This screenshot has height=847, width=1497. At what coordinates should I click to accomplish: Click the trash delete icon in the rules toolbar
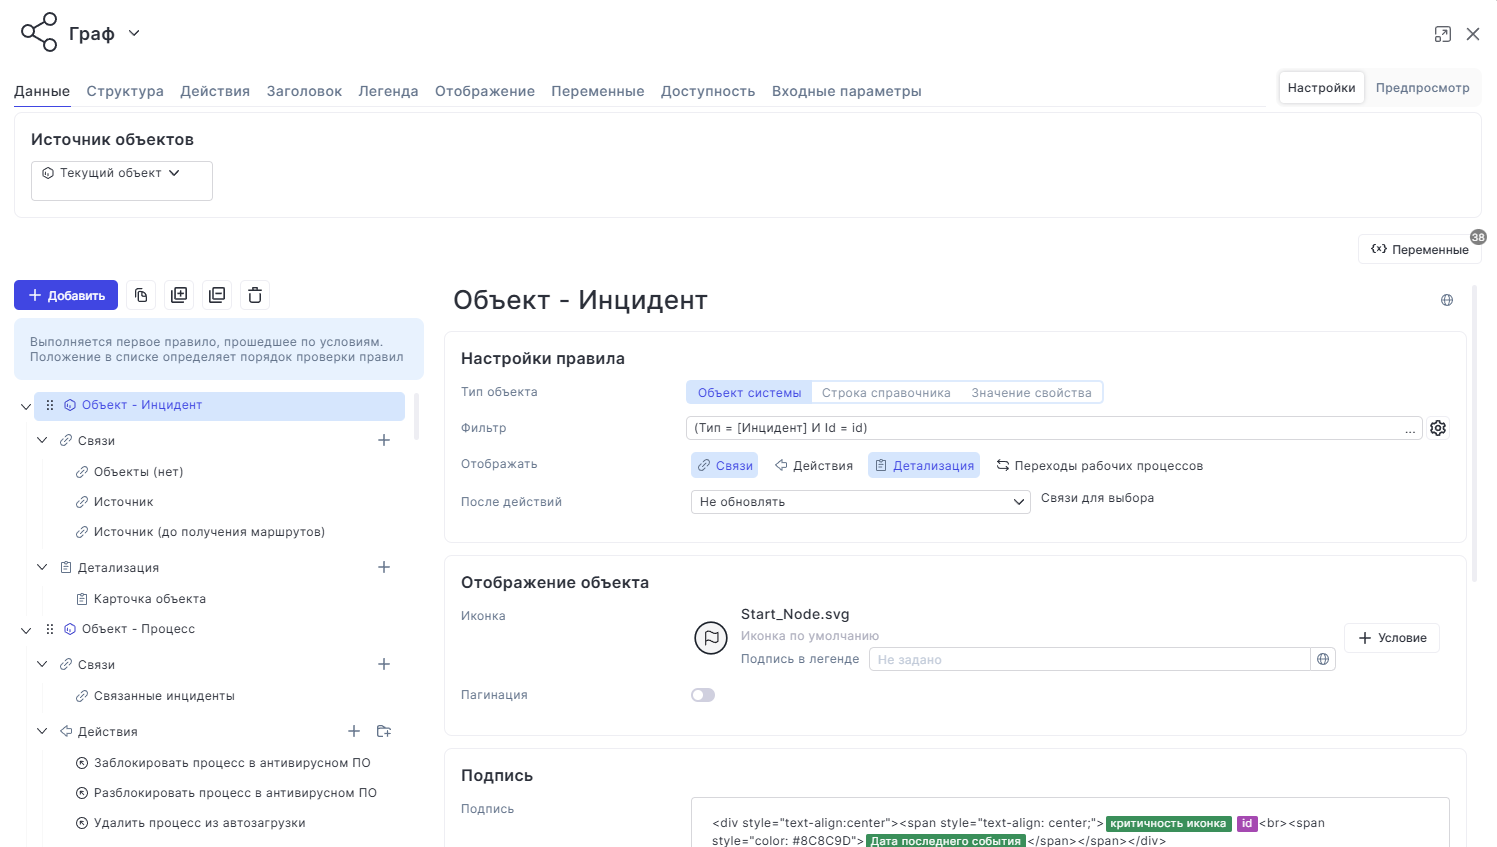255,295
